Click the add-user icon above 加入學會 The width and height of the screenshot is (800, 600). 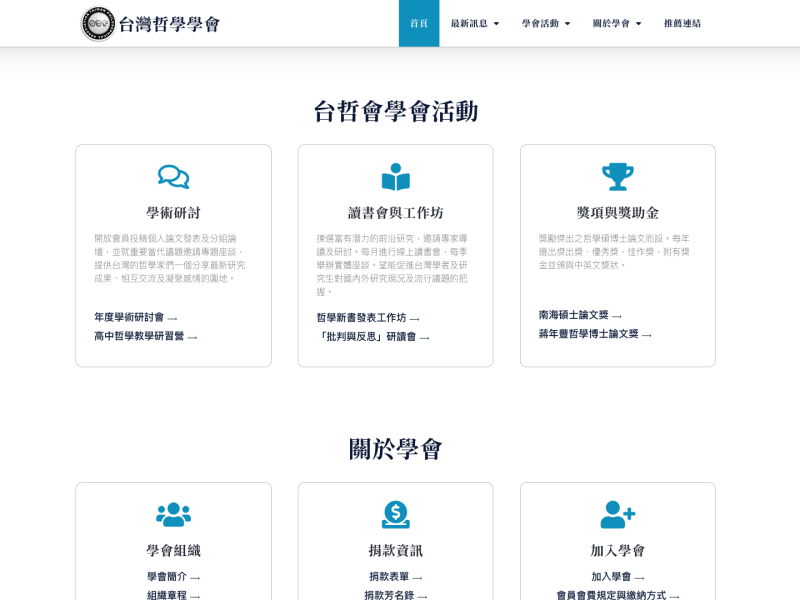click(617, 515)
